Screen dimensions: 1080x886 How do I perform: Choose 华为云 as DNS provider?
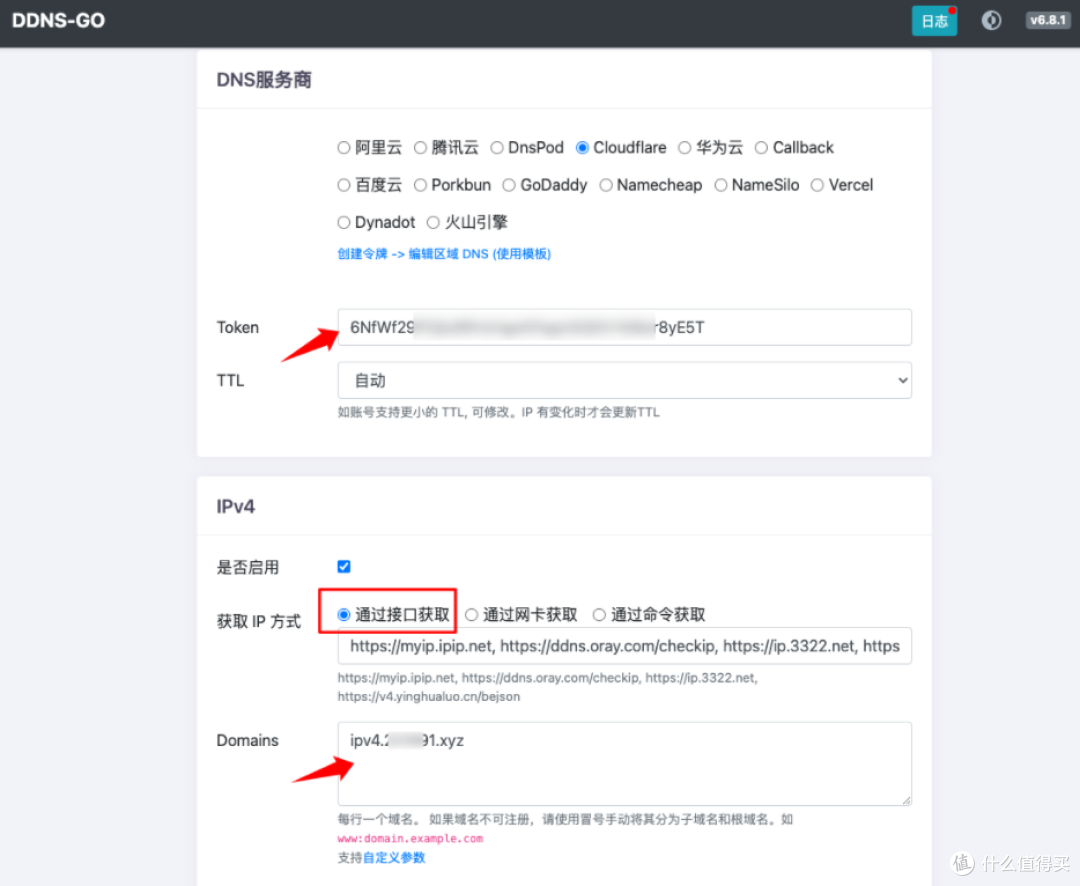683,147
